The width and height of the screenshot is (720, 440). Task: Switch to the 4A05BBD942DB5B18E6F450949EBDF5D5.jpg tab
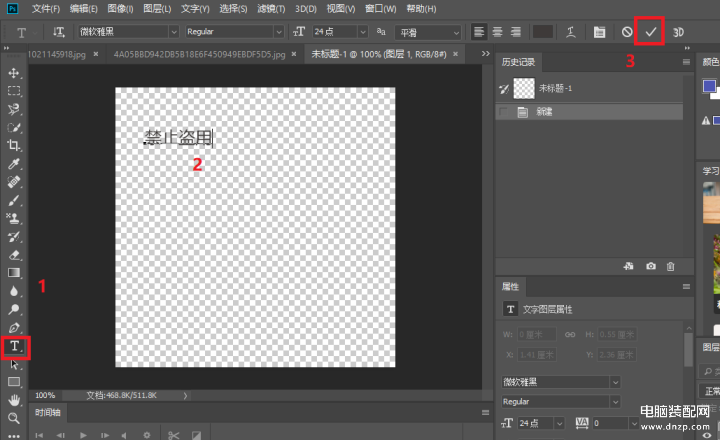tap(199, 54)
